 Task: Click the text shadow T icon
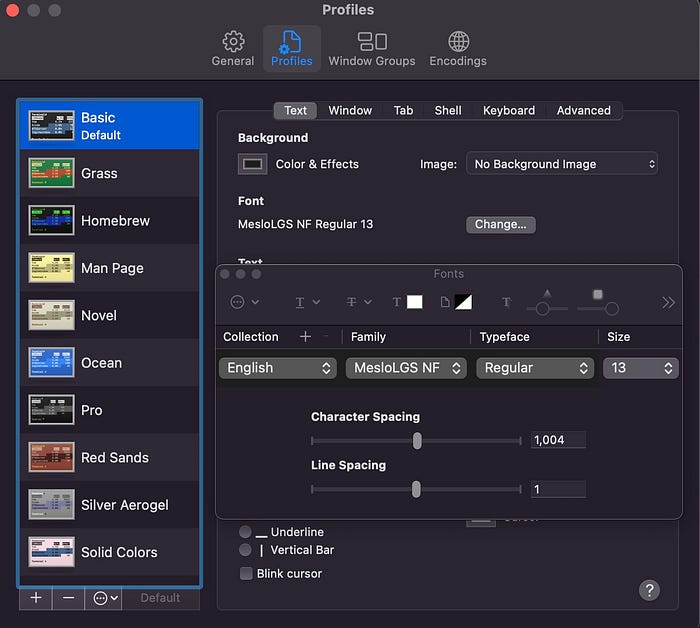click(506, 302)
